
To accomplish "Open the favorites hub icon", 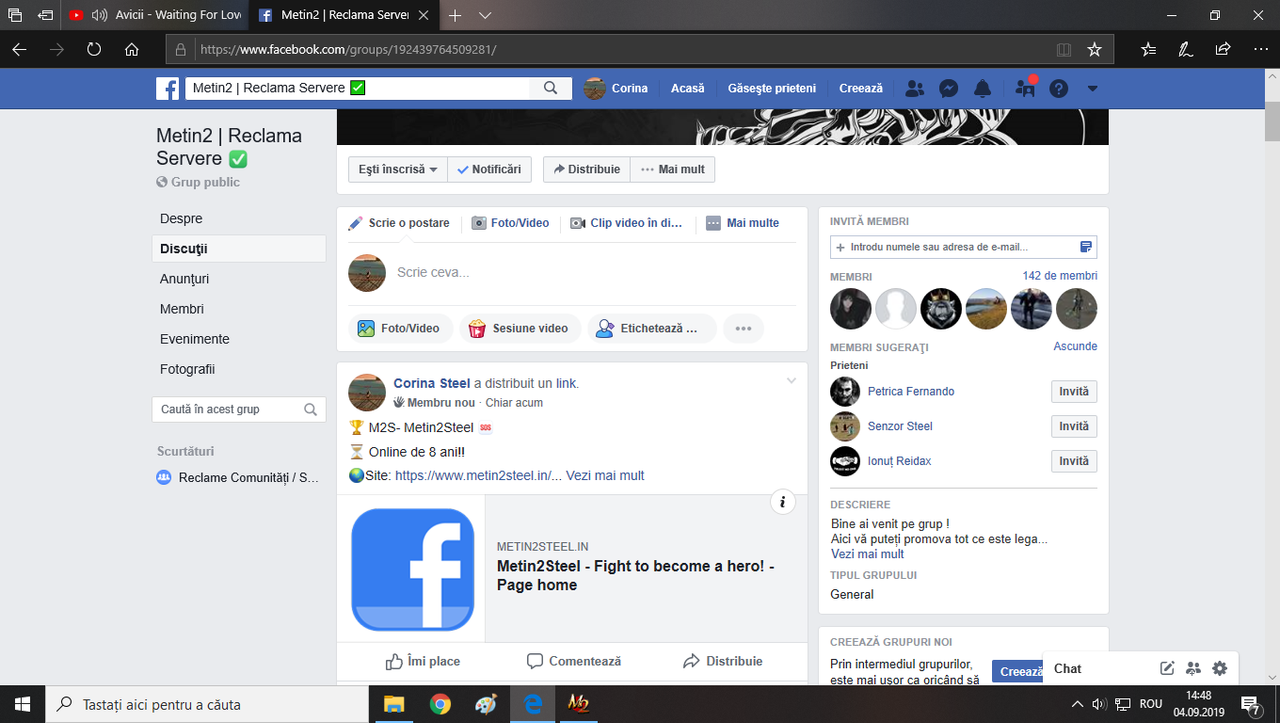I will (x=1148, y=49).
